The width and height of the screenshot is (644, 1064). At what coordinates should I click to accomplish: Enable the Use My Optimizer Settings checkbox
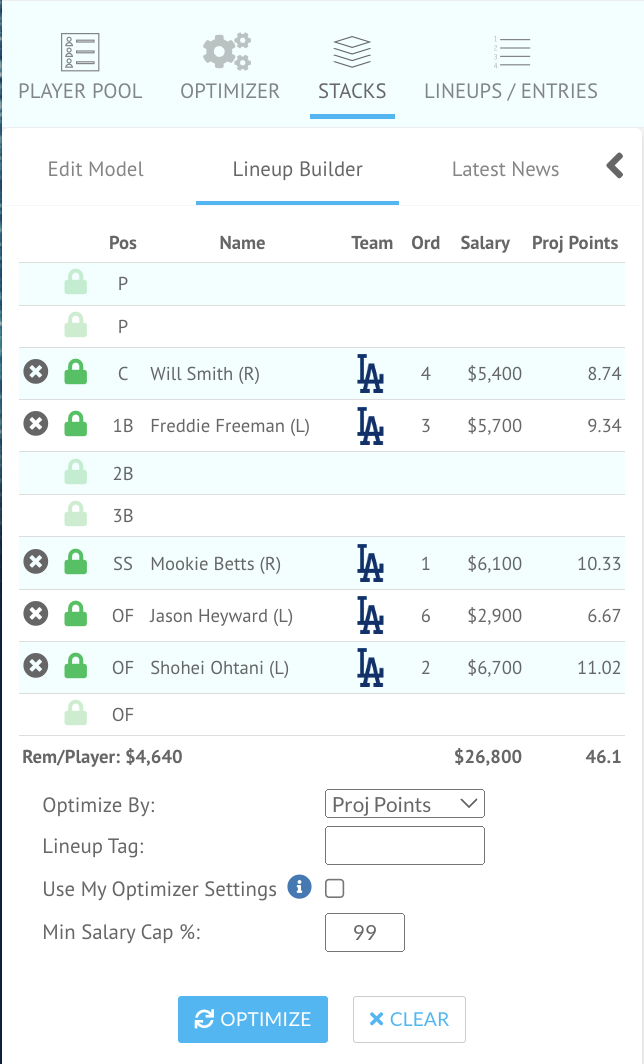pyautogui.click(x=334, y=888)
